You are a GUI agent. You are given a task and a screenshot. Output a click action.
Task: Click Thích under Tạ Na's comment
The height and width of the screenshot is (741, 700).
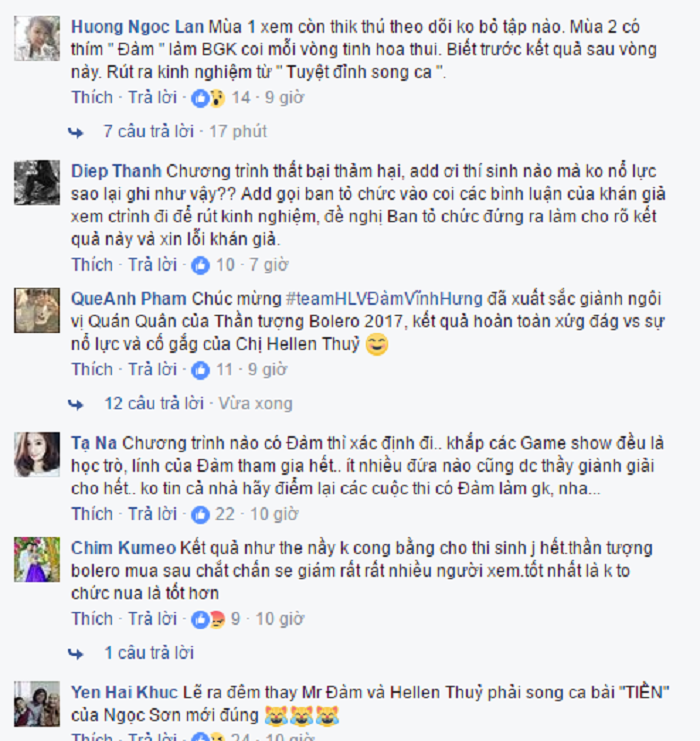(92, 514)
